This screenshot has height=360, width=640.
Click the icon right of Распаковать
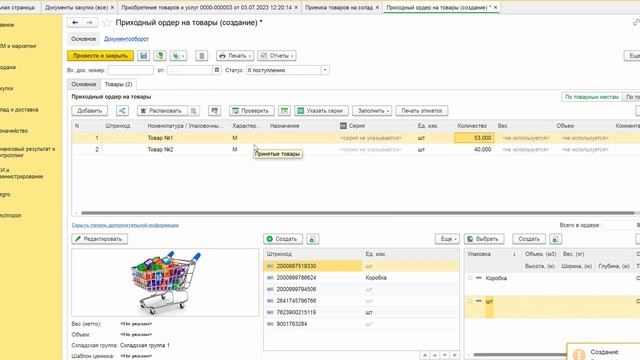click(x=193, y=111)
